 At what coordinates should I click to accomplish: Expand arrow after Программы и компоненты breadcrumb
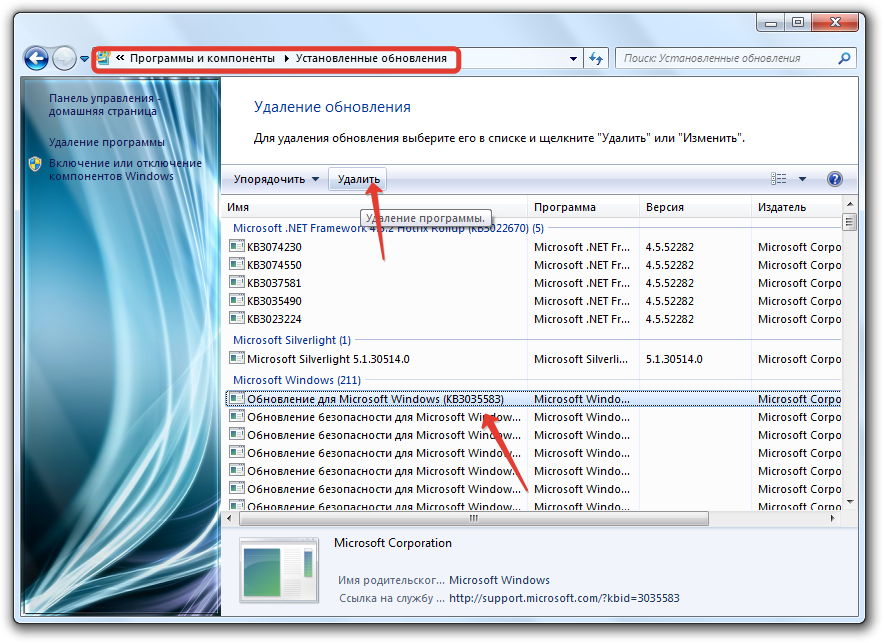tap(286, 59)
